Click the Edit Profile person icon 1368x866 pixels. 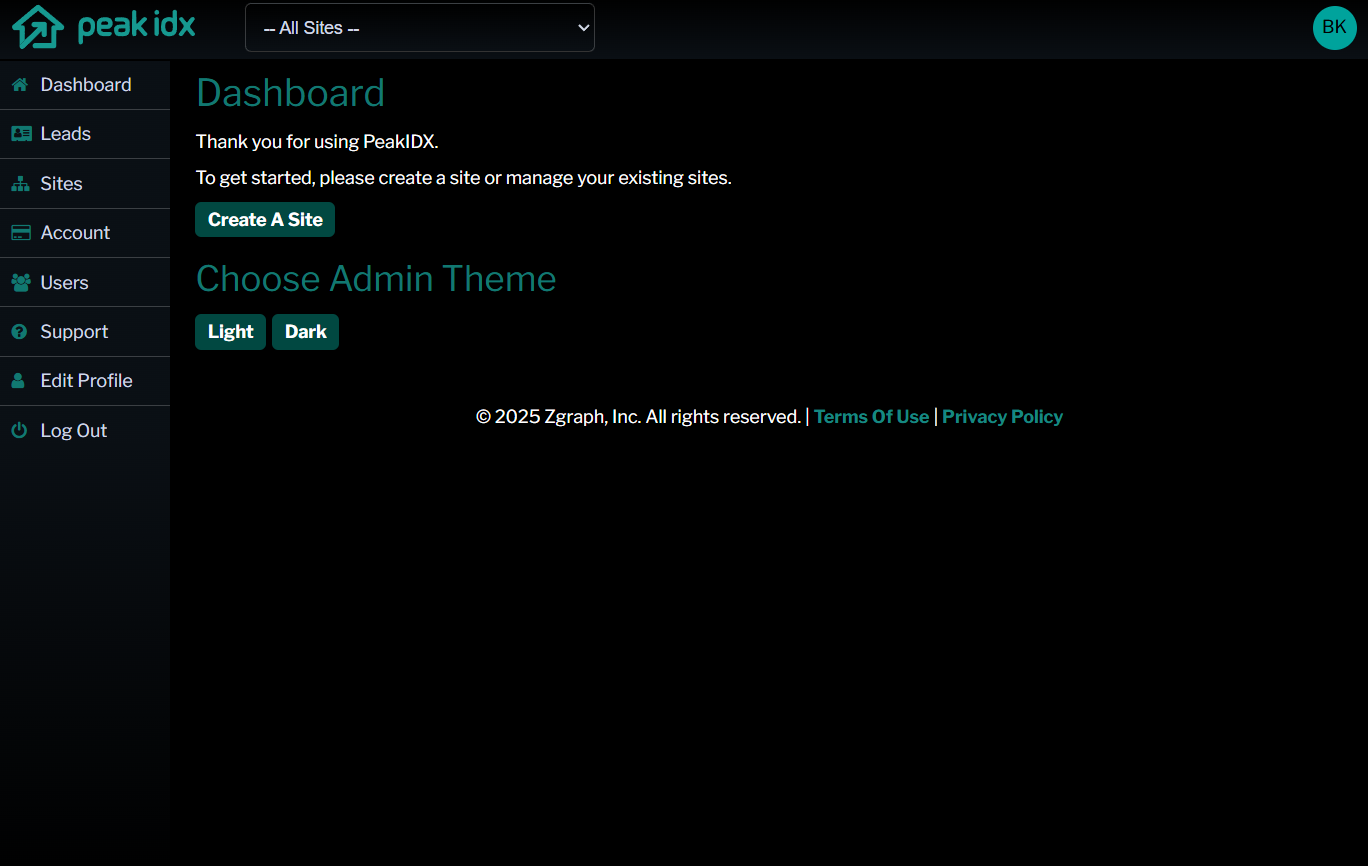pyautogui.click(x=19, y=381)
